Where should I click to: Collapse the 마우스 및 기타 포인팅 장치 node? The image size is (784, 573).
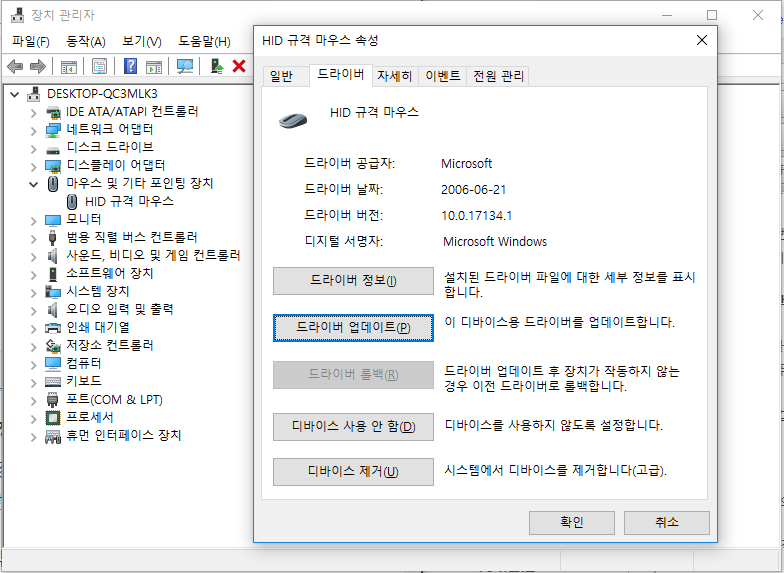point(34,184)
